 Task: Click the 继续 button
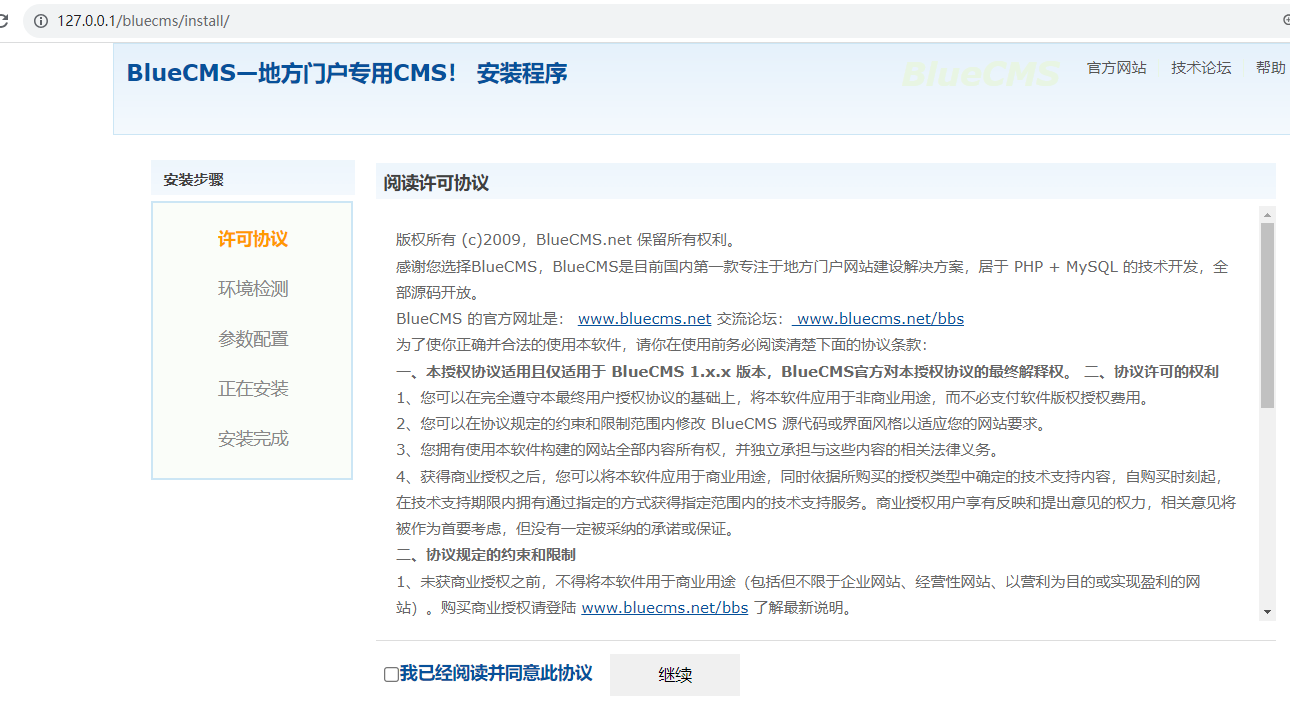675,675
